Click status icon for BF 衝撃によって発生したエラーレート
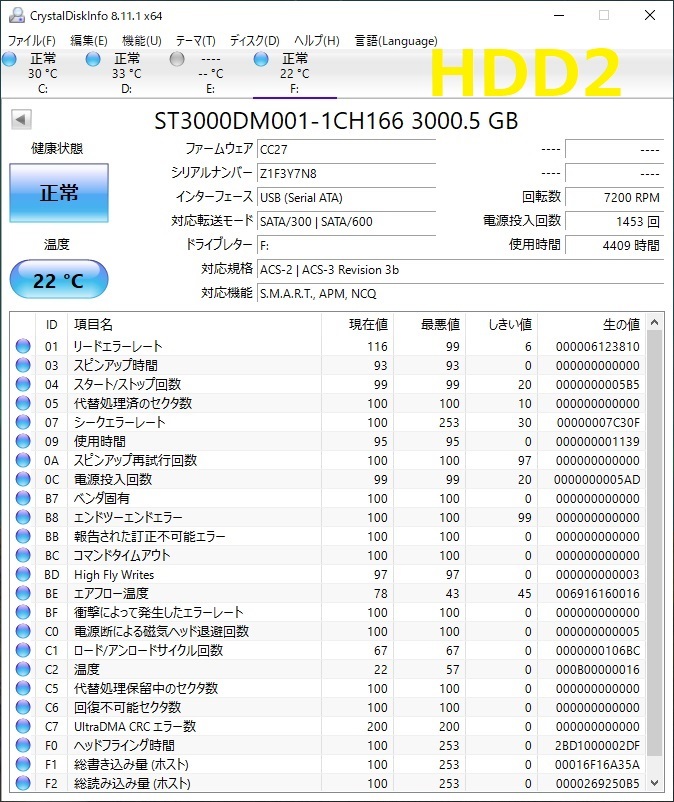This screenshot has height=802, width=674. click(x=23, y=612)
